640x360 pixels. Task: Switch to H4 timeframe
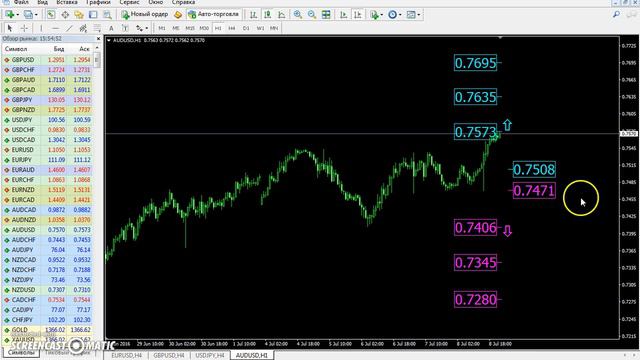(x=232, y=28)
